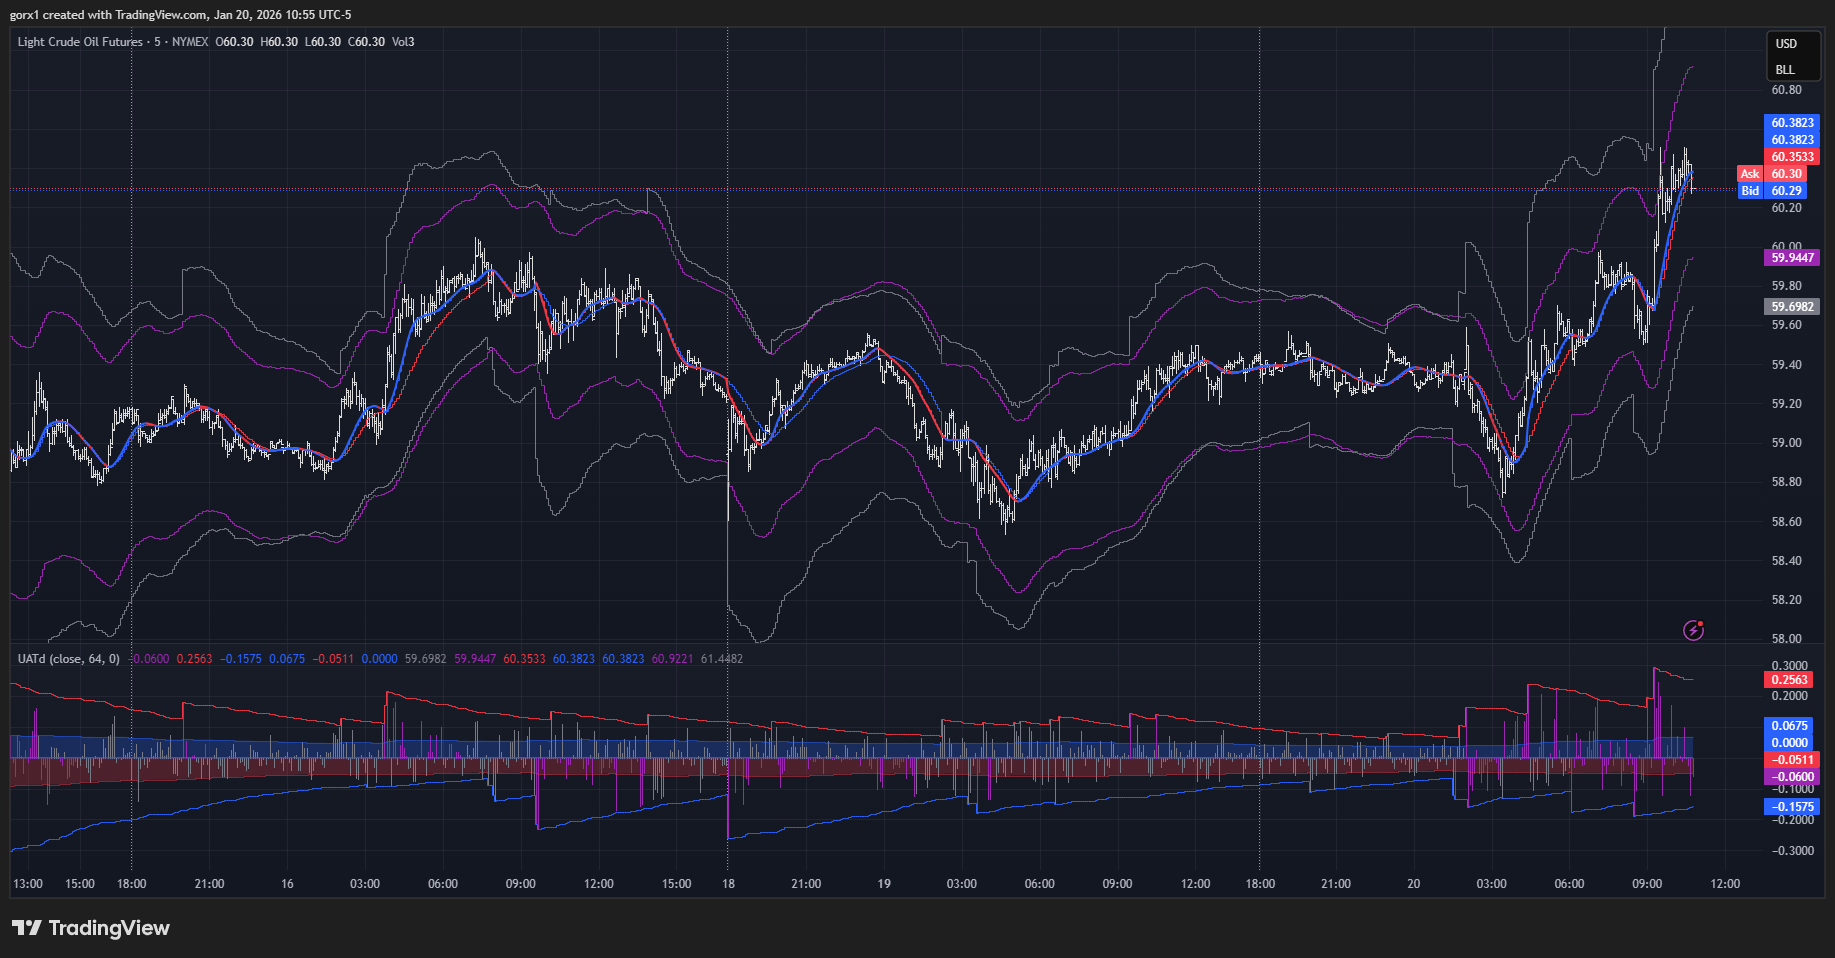
Task: Click 59.00 on the price axis
Action: [x=1786, y=443]
